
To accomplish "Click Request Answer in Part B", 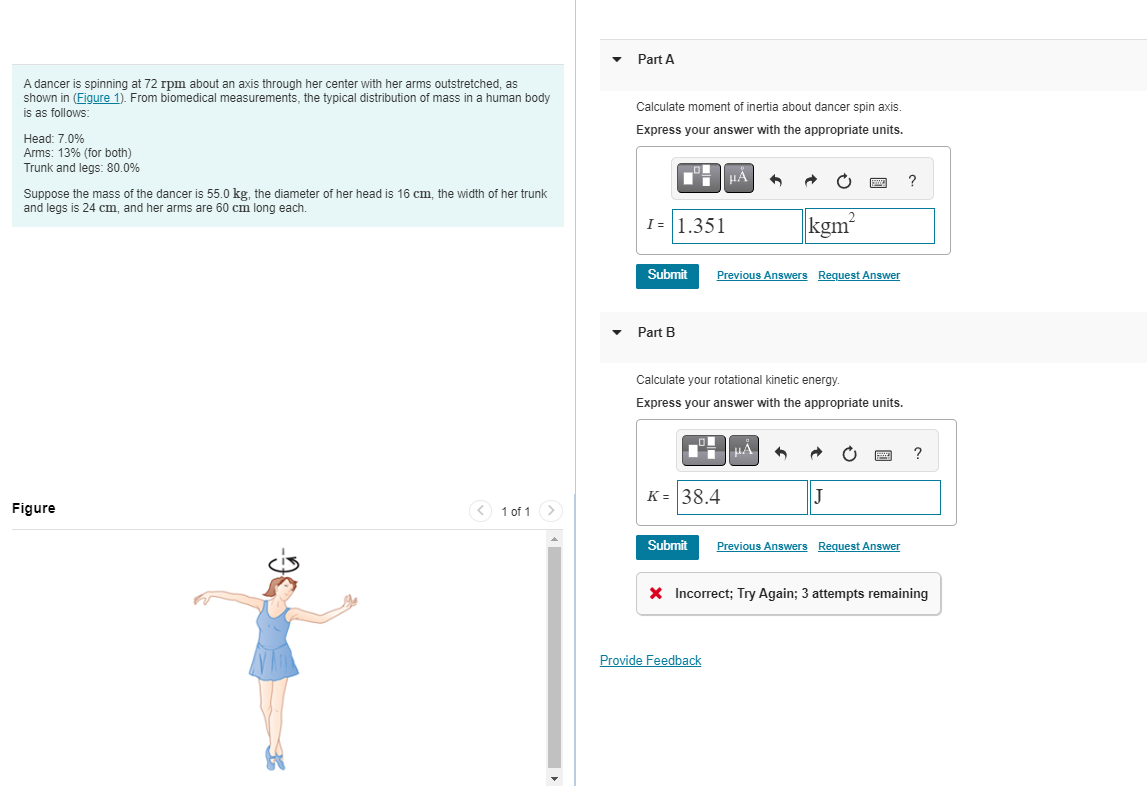I will click(x=858, y=546).
